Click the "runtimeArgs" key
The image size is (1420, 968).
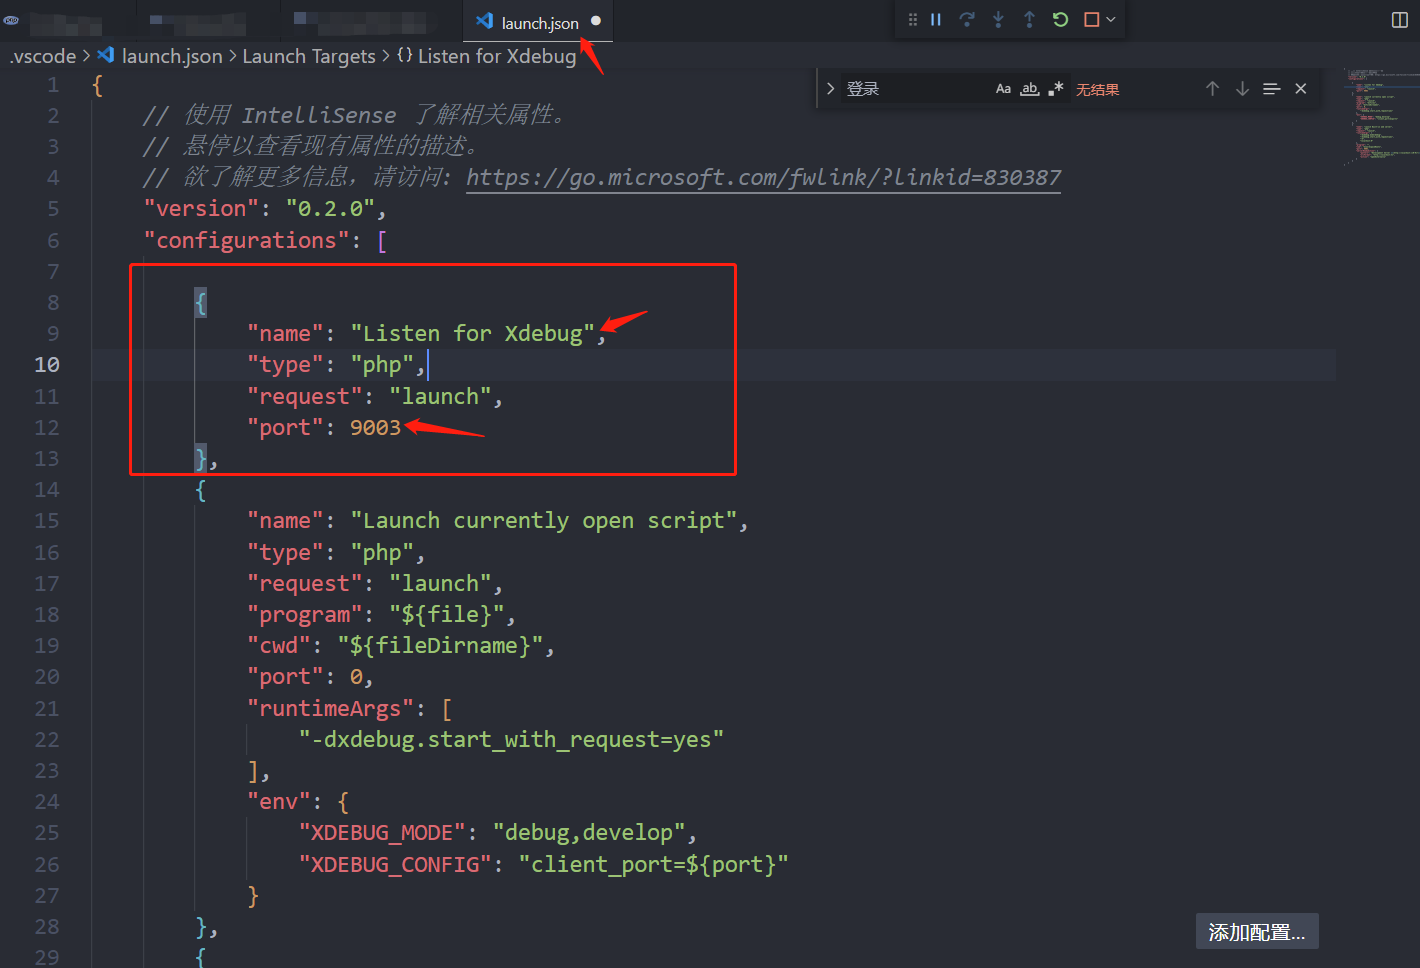pyautogui.click(x=330, y=708)
